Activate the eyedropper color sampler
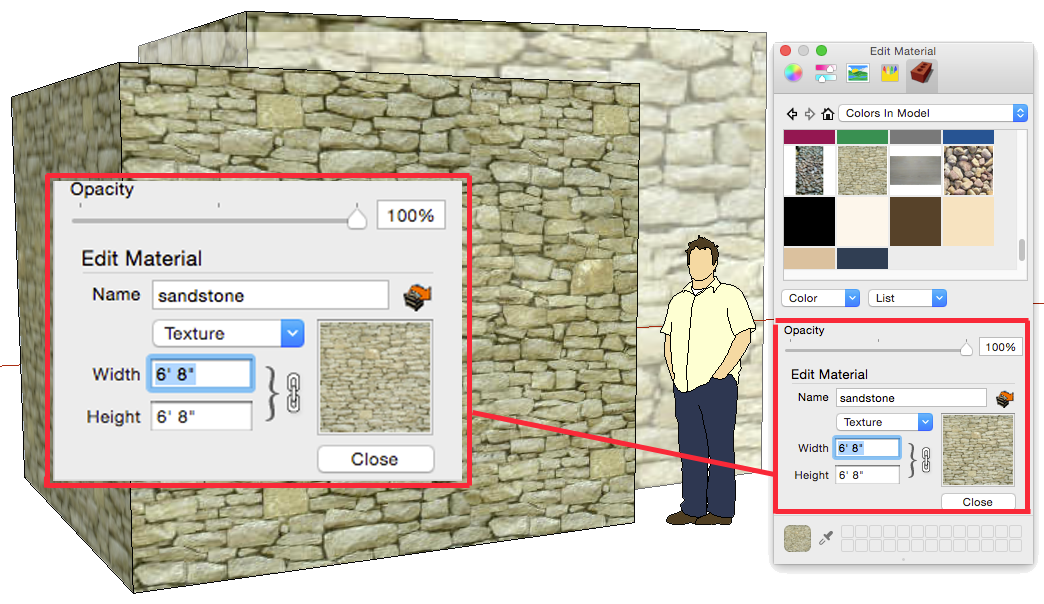The width and height of the screenshot is (1044, 604). tap(826, 537)
